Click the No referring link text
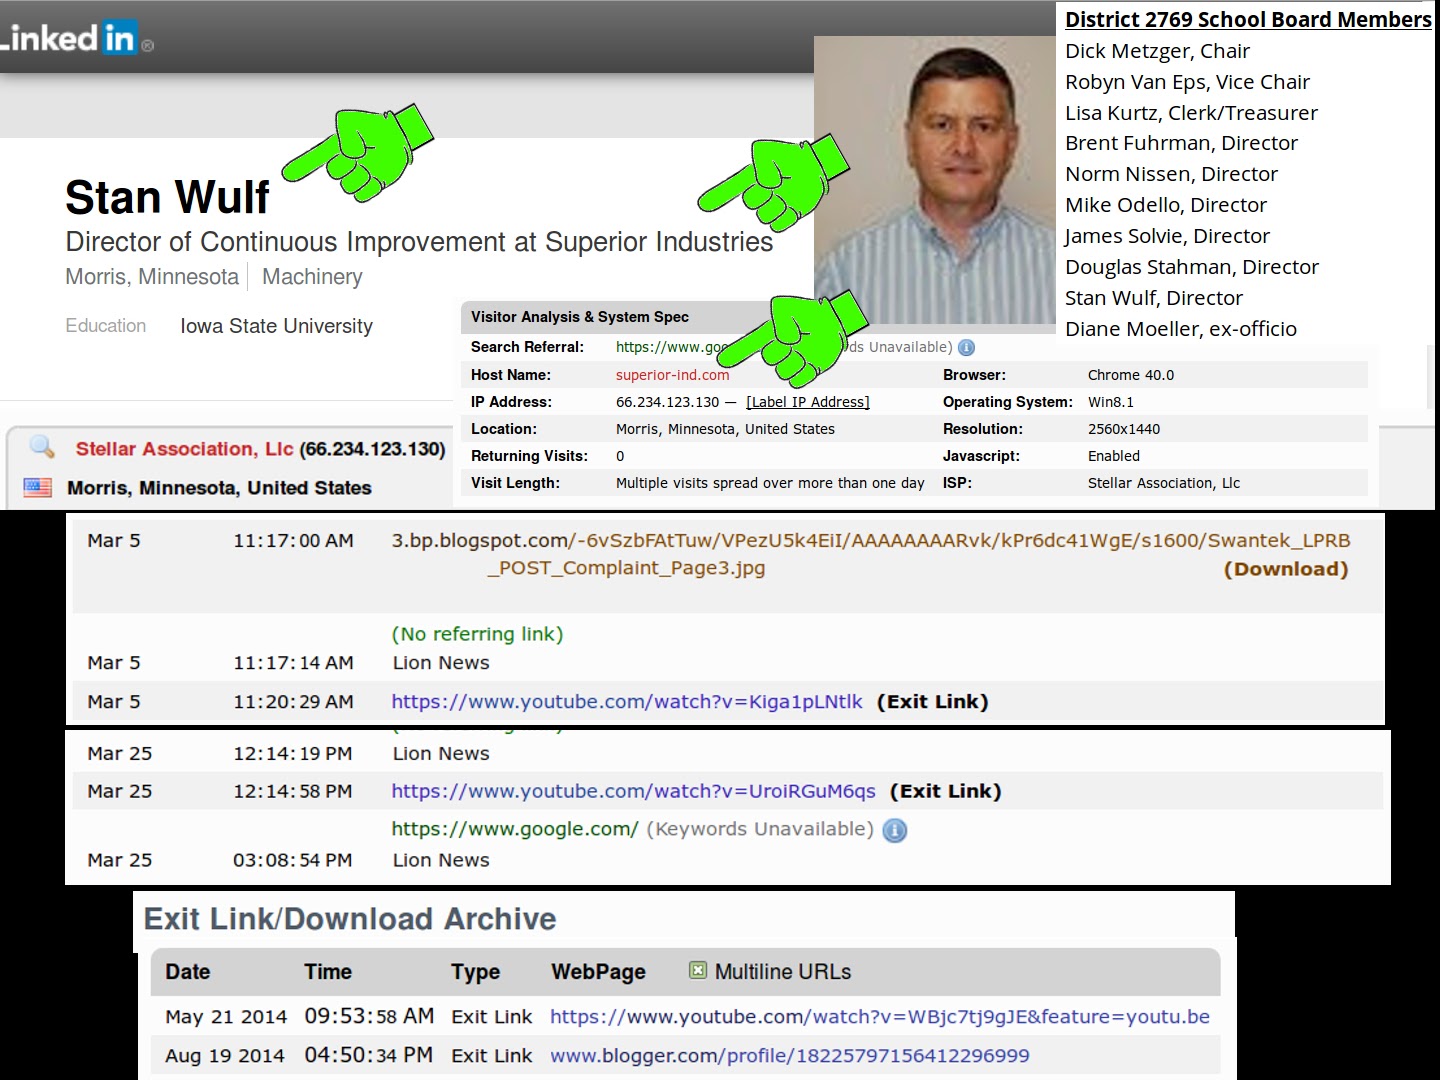1440x1080 pixels. [477, 634]
